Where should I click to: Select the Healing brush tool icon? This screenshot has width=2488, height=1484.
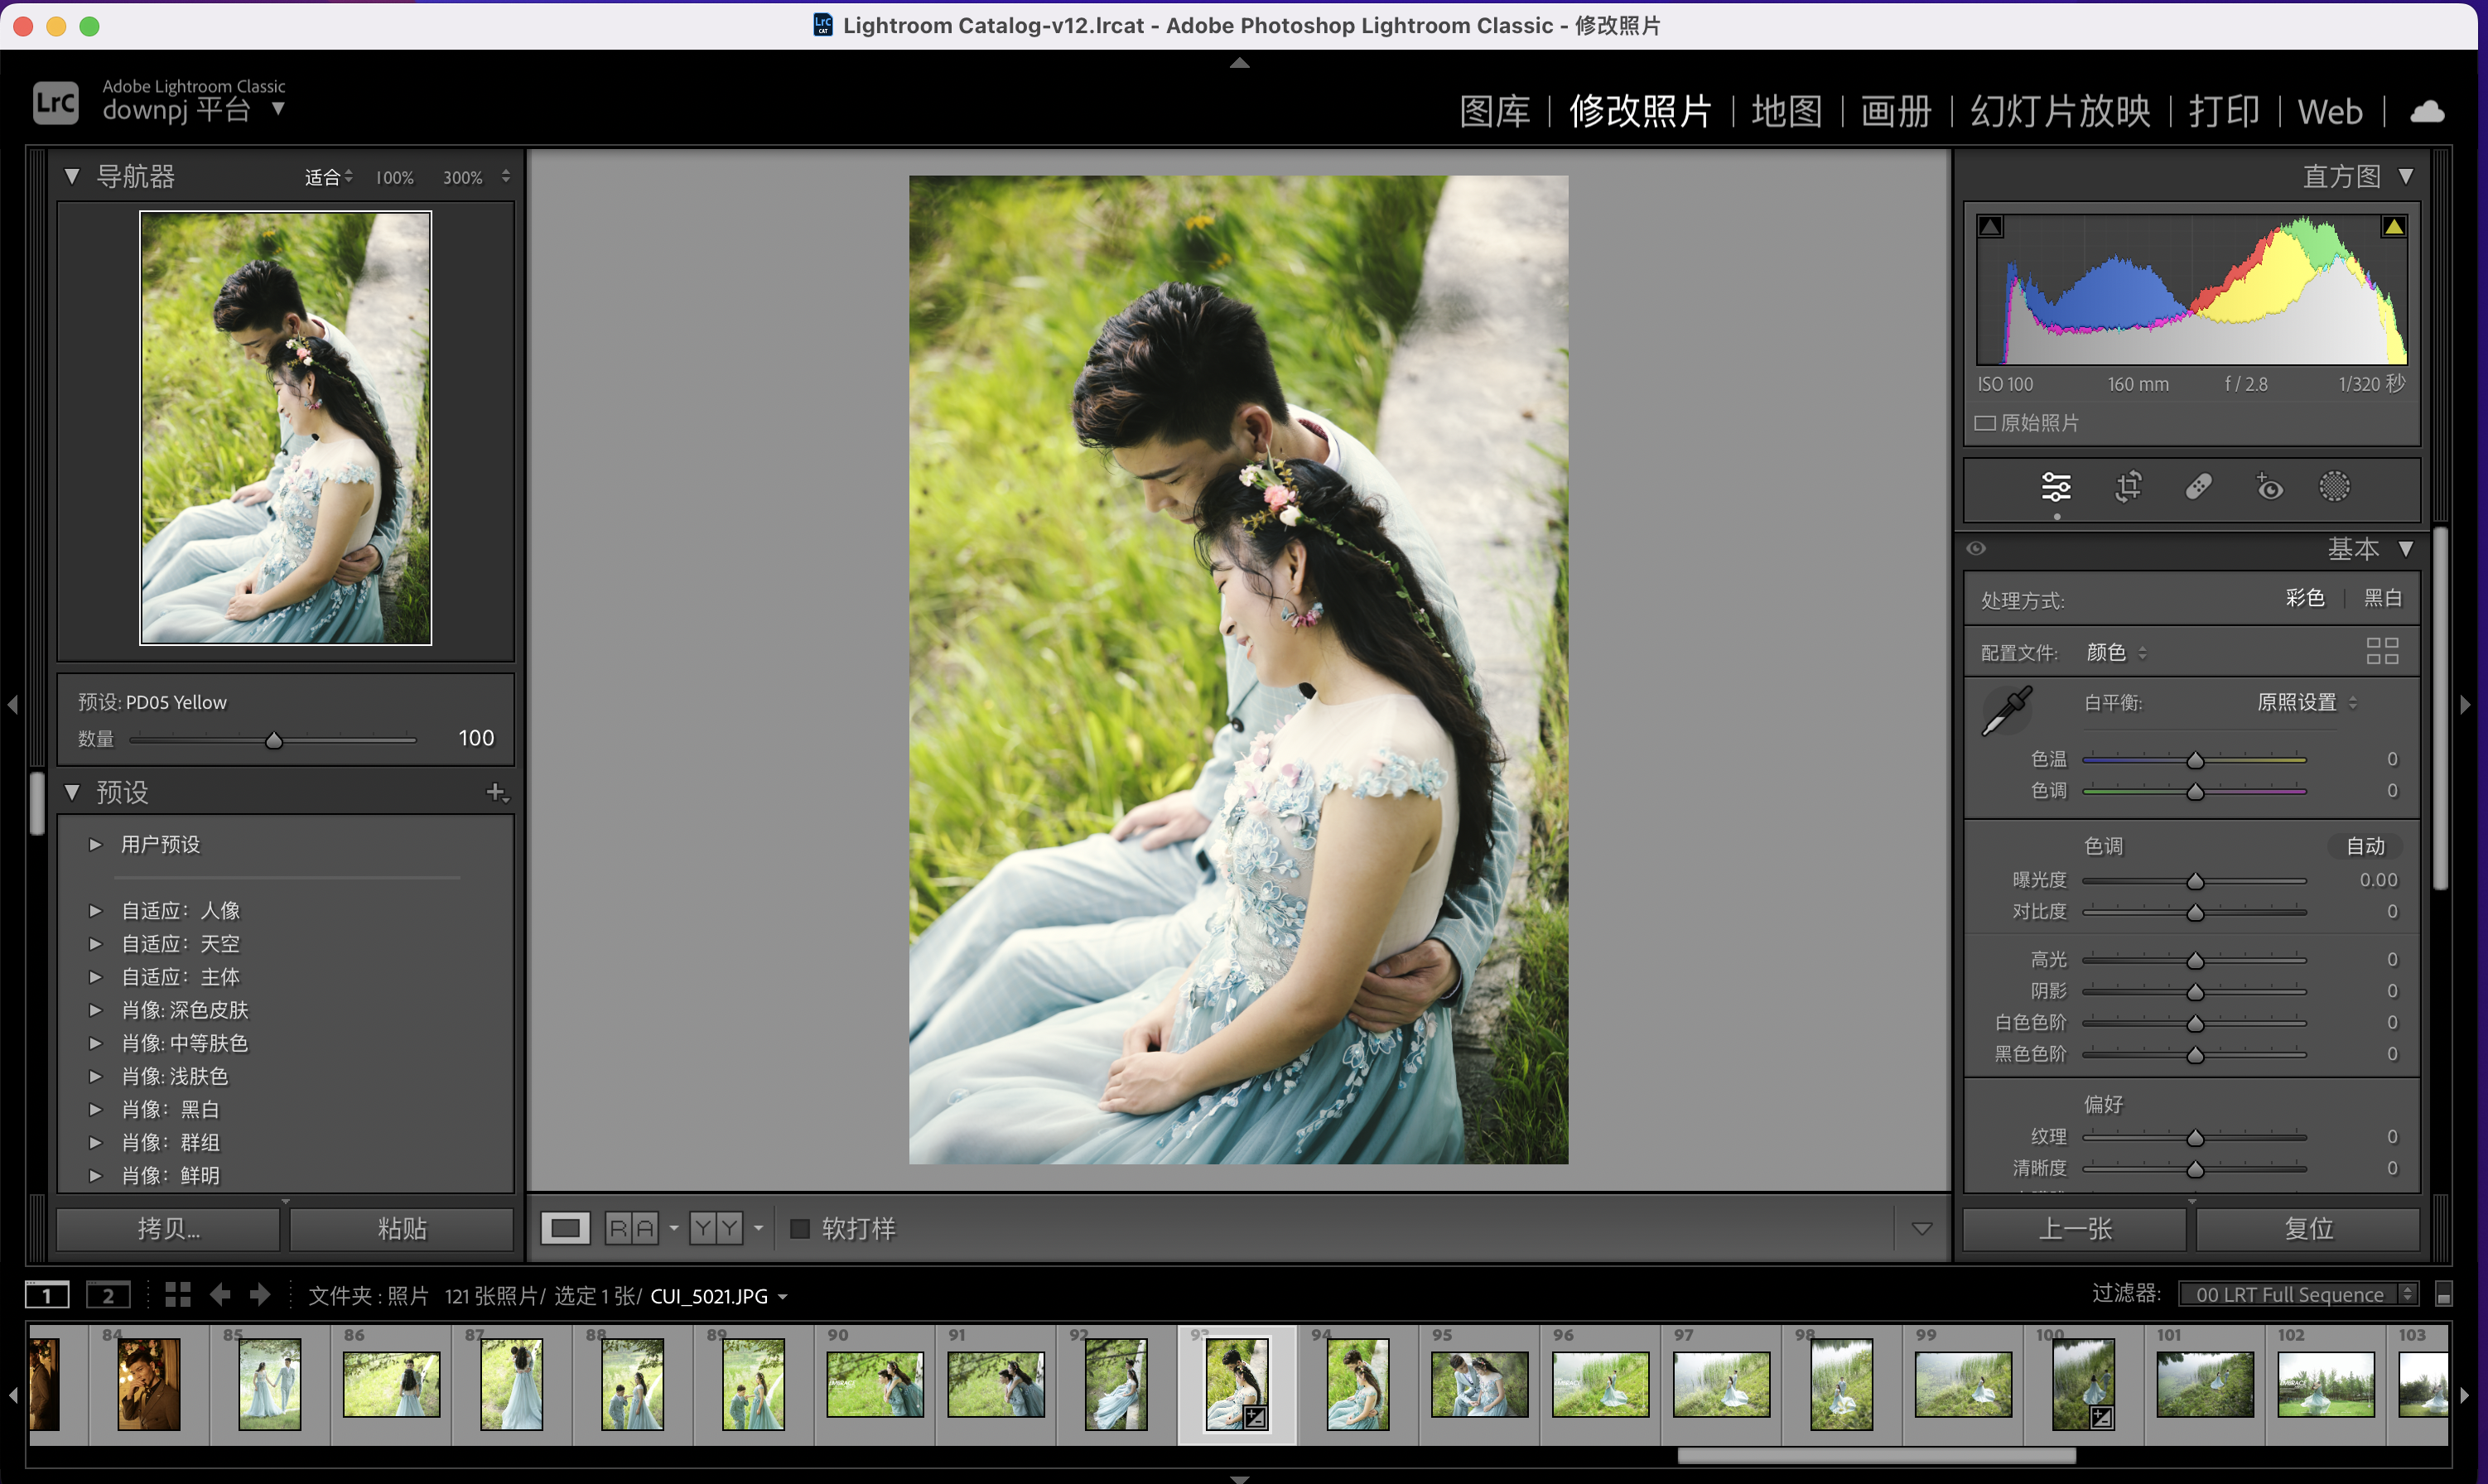click(x=2198, y=487)
